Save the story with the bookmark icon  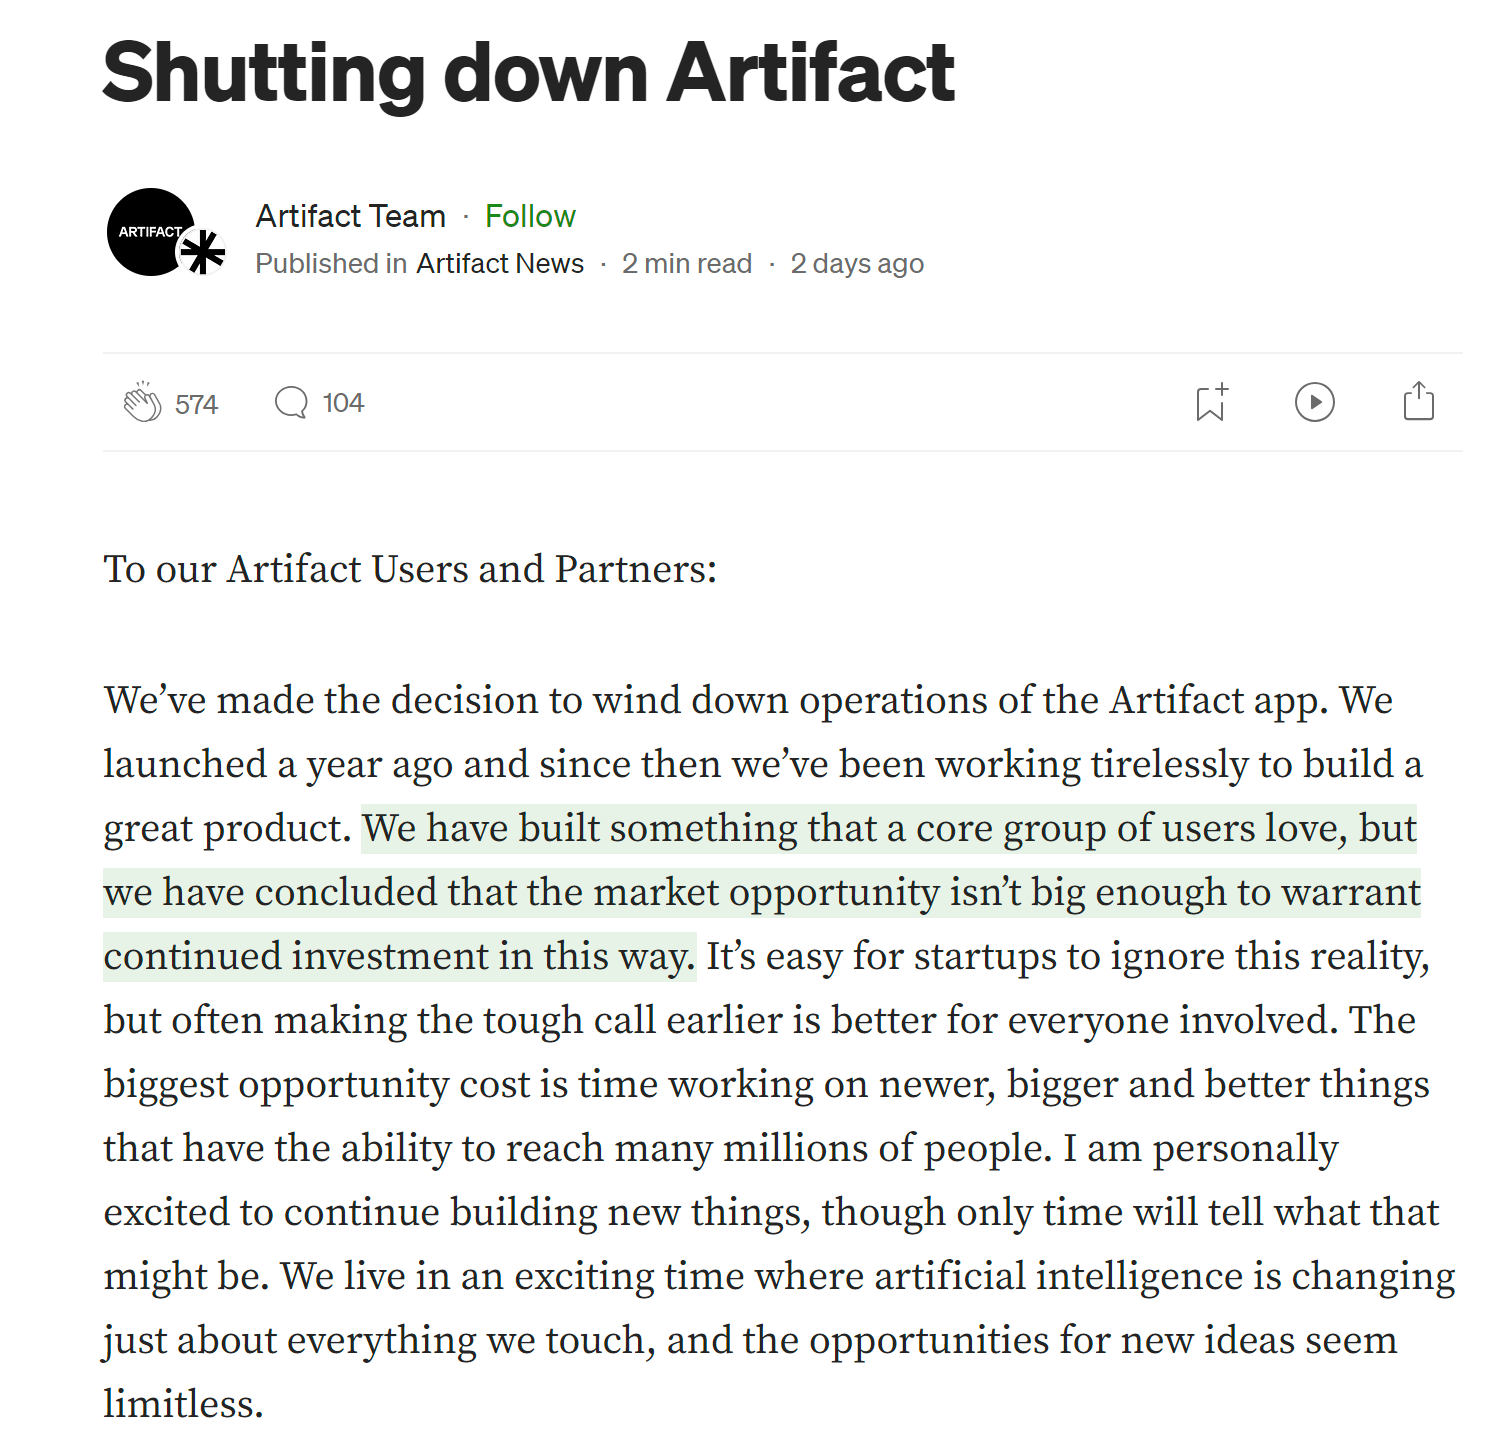pyautogui.click(x=1212, y=402)
